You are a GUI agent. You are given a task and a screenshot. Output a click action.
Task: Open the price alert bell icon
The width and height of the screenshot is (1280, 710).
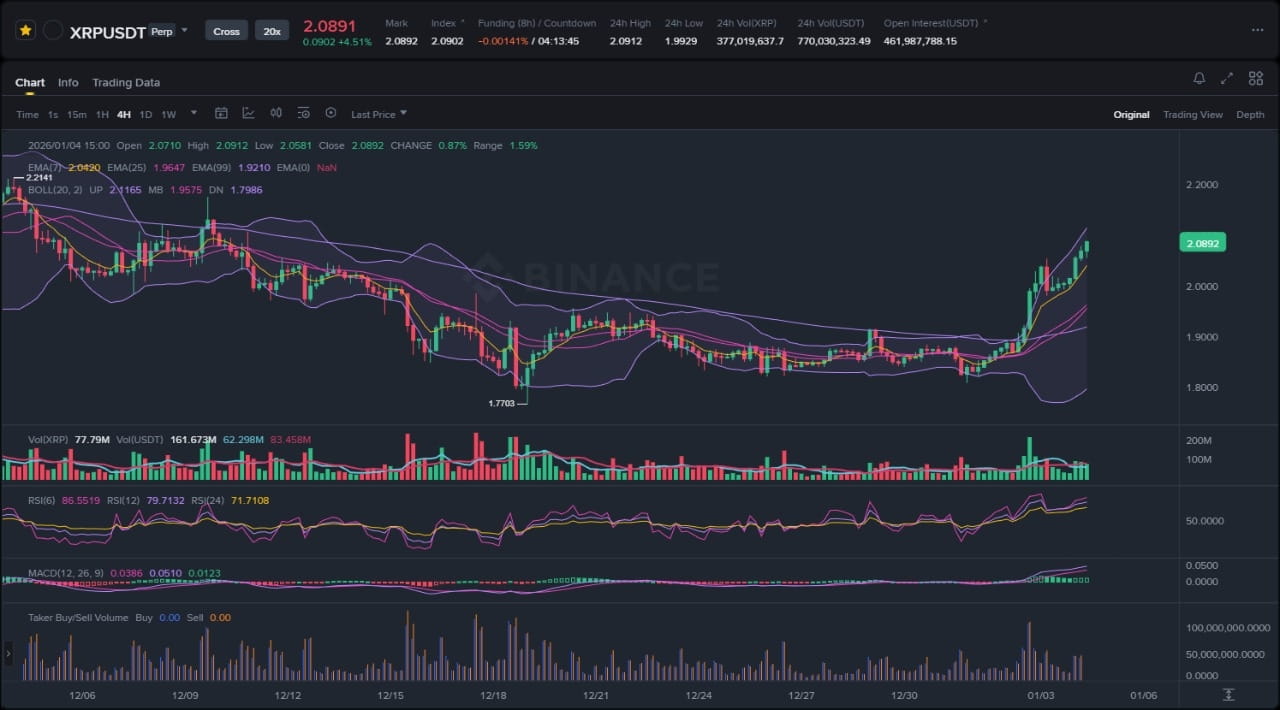[1199, 78]
